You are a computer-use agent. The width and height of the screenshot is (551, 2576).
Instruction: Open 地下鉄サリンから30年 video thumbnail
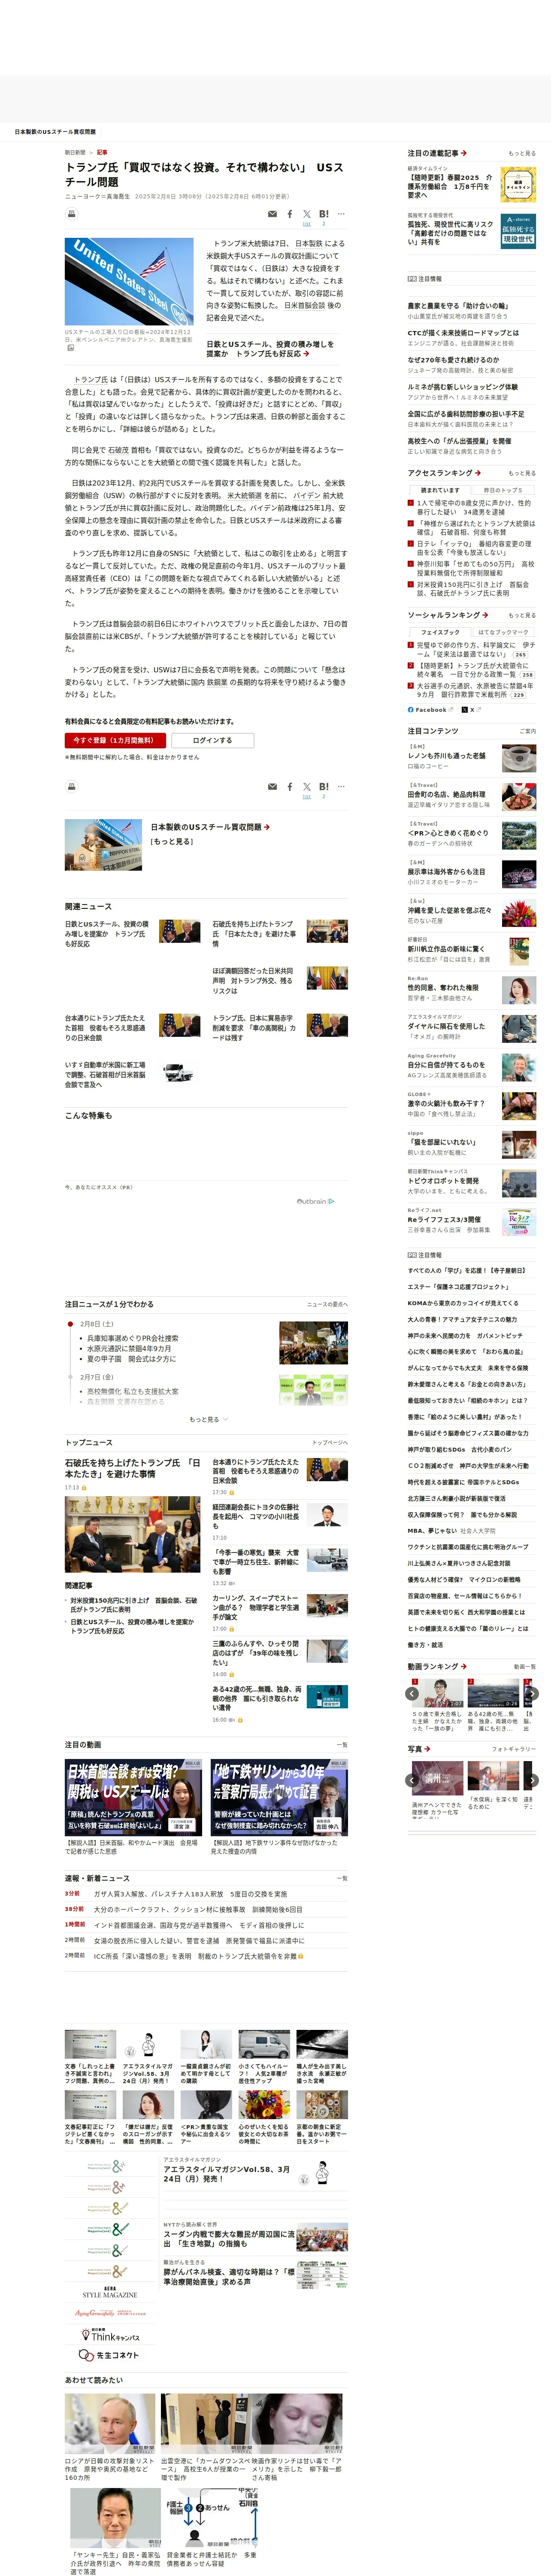pyautogui.click(x=279, y=1798)
